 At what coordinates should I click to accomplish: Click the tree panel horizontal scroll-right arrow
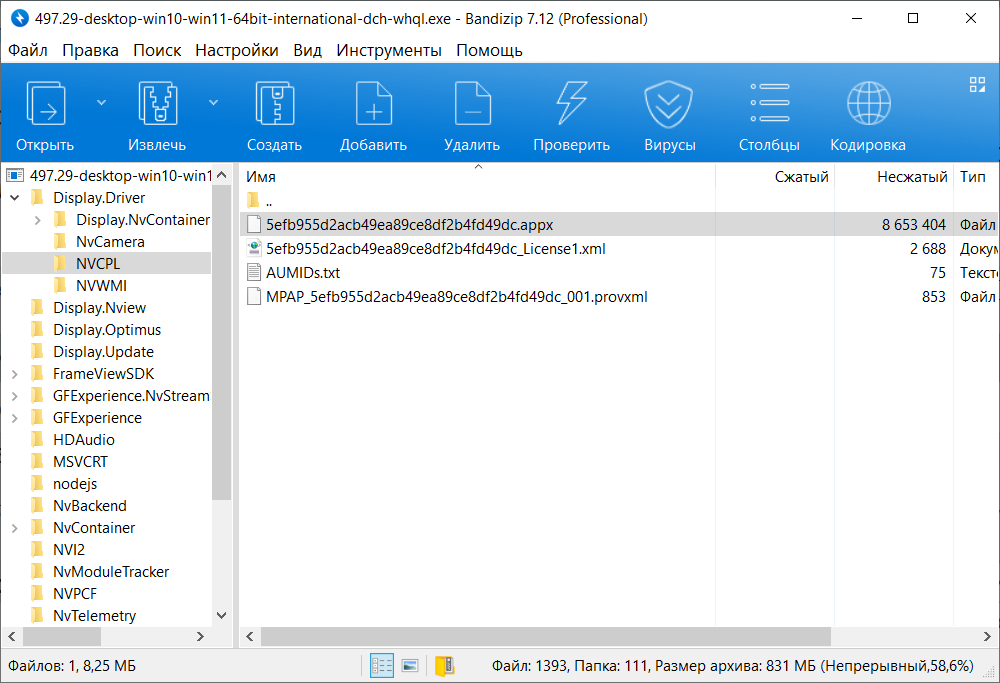click(x=200, y=636)
